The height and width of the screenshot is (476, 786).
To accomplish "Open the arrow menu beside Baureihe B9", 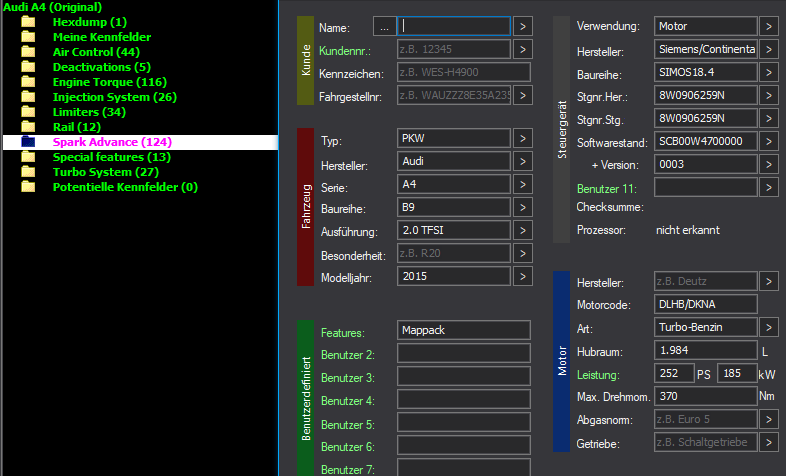I will [x=523, y=207].
